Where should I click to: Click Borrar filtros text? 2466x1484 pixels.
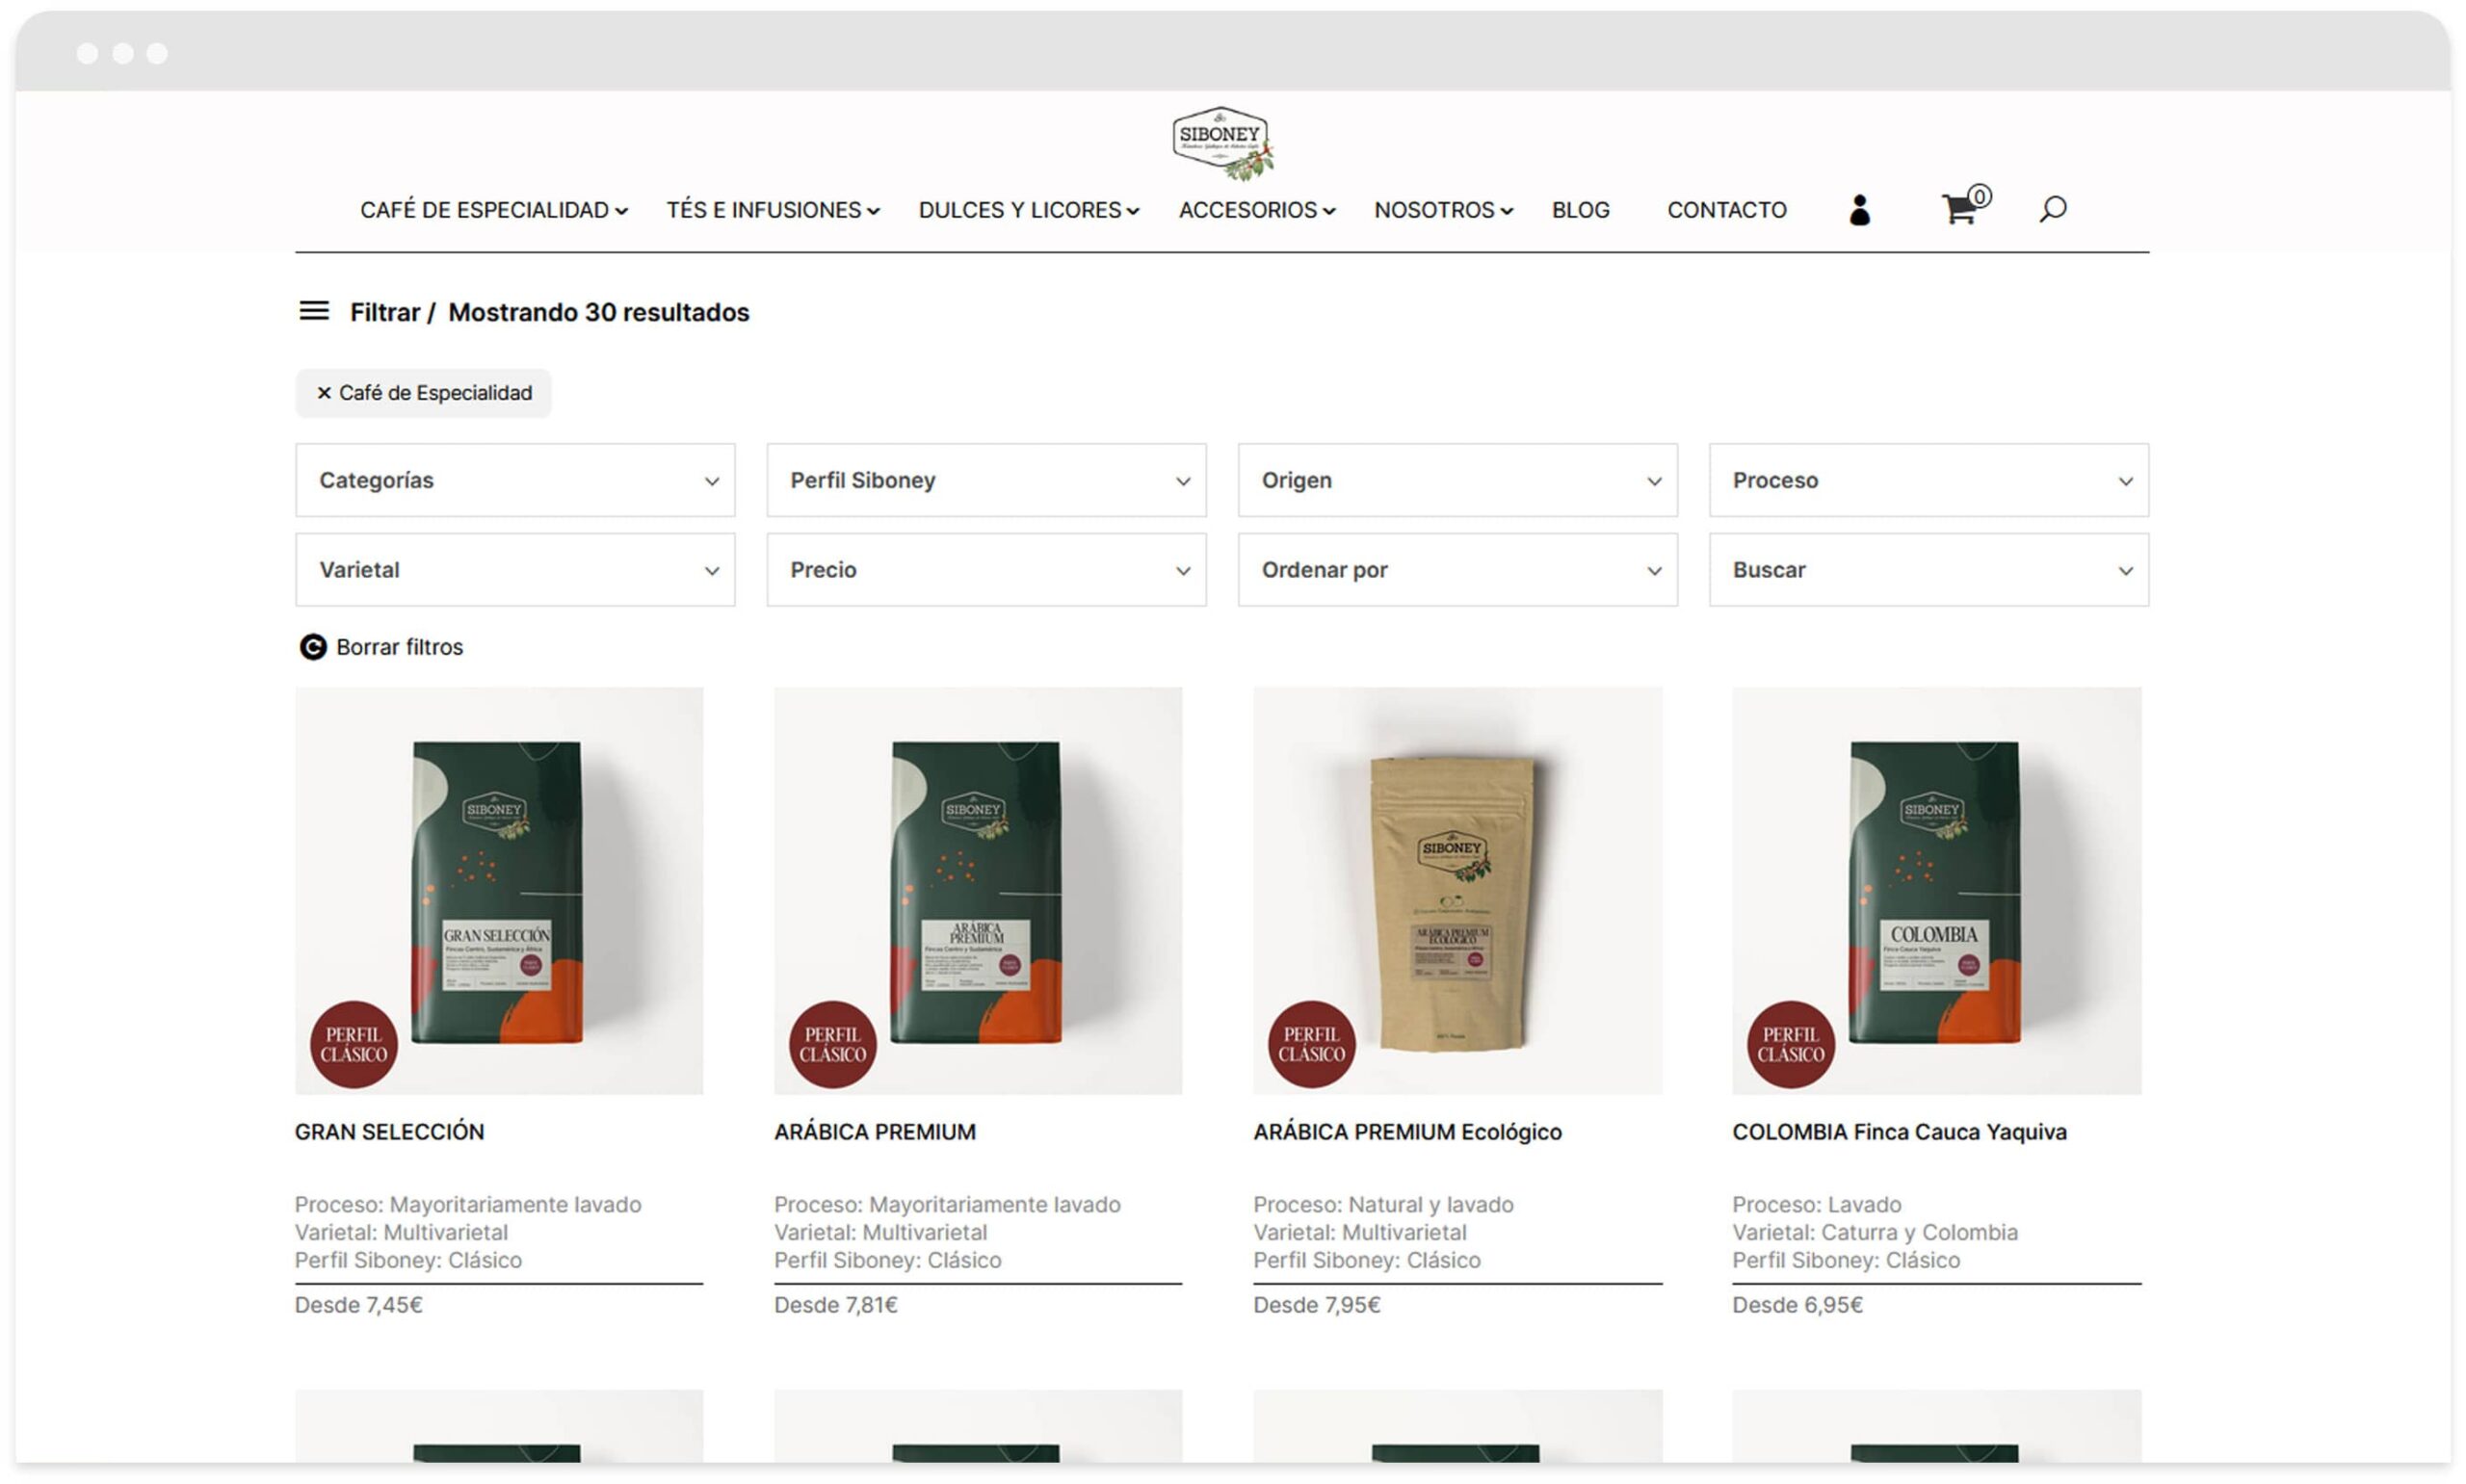point(399,647)
